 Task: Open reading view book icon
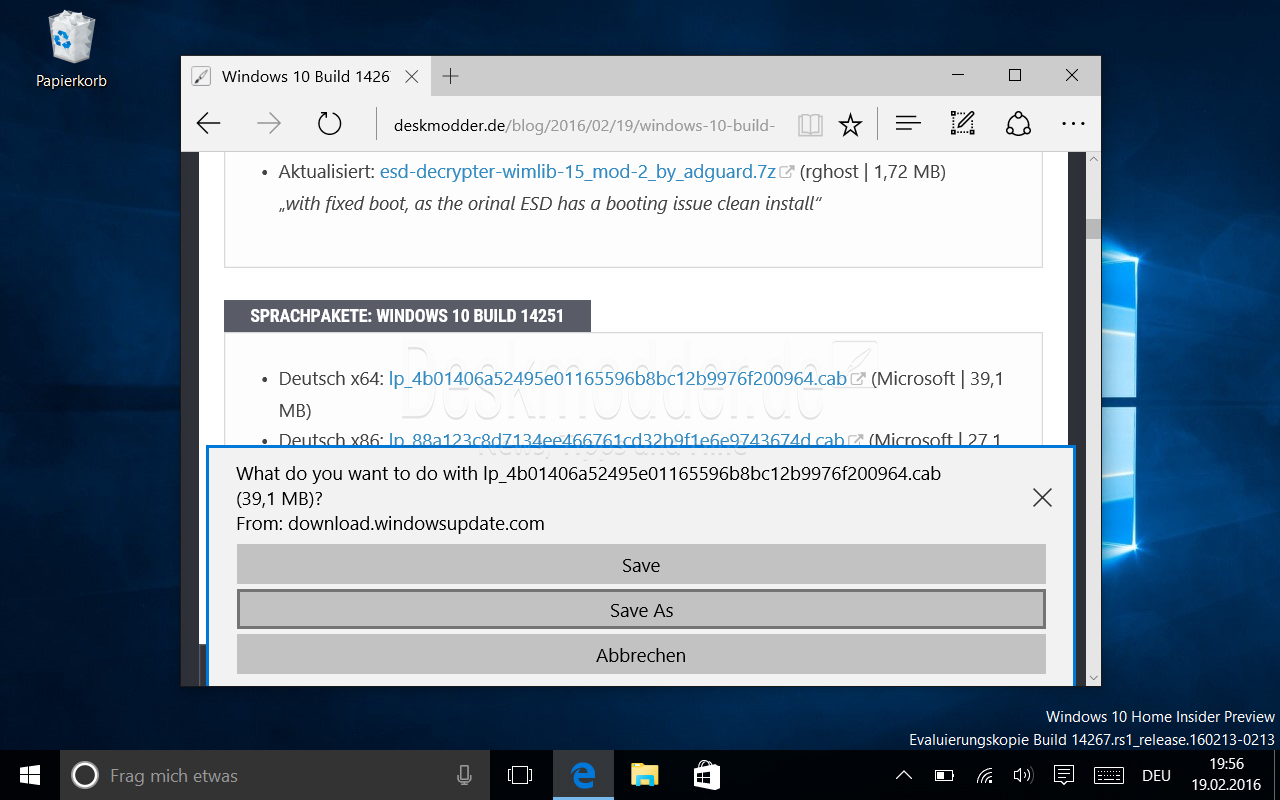point(810,125)
